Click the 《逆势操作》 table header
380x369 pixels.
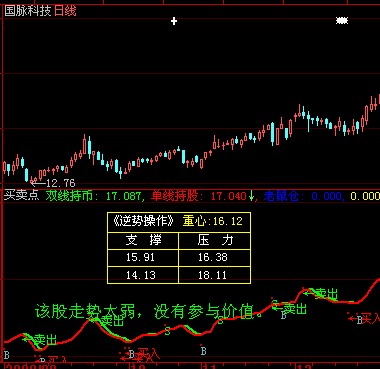[x=143, y=221]
